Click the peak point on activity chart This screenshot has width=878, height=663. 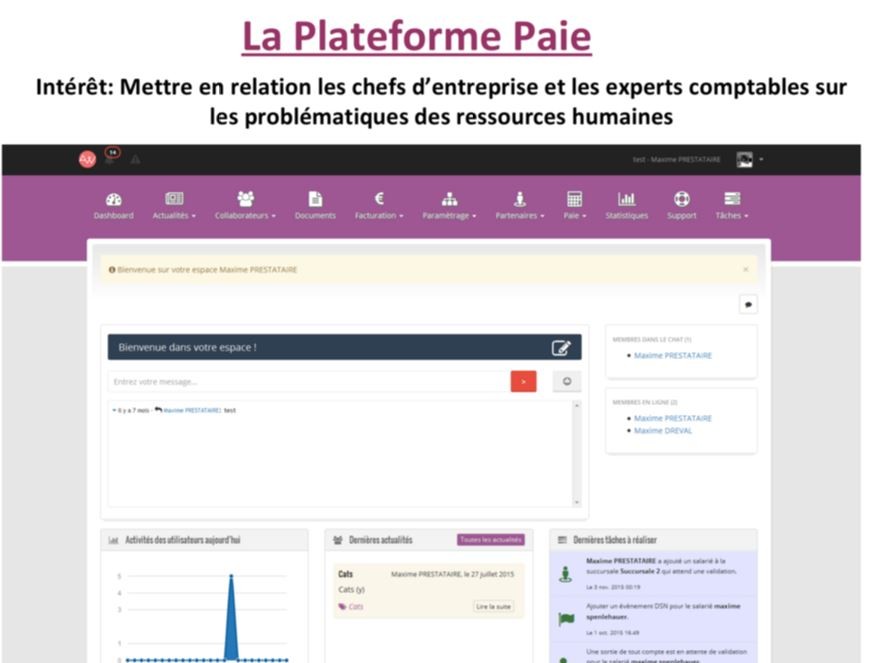231,576
